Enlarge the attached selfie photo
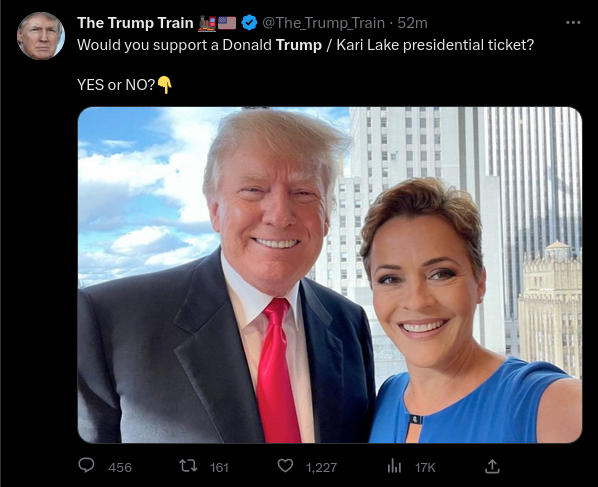 click(330, 275)
